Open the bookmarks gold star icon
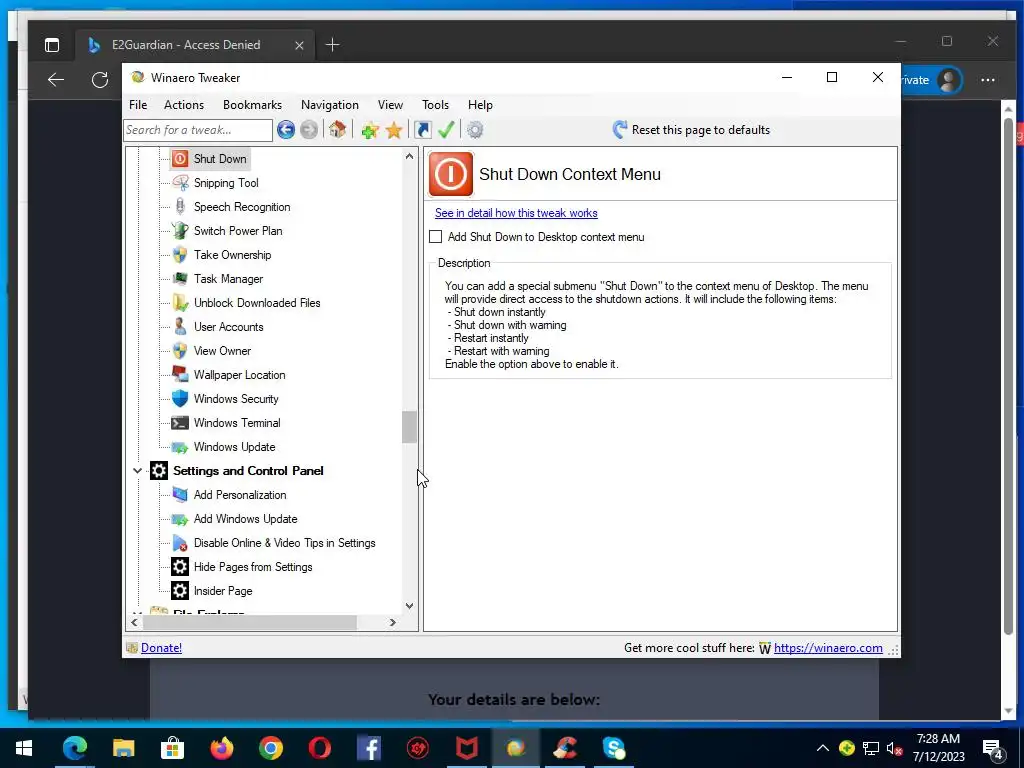 tap(394, 130)
